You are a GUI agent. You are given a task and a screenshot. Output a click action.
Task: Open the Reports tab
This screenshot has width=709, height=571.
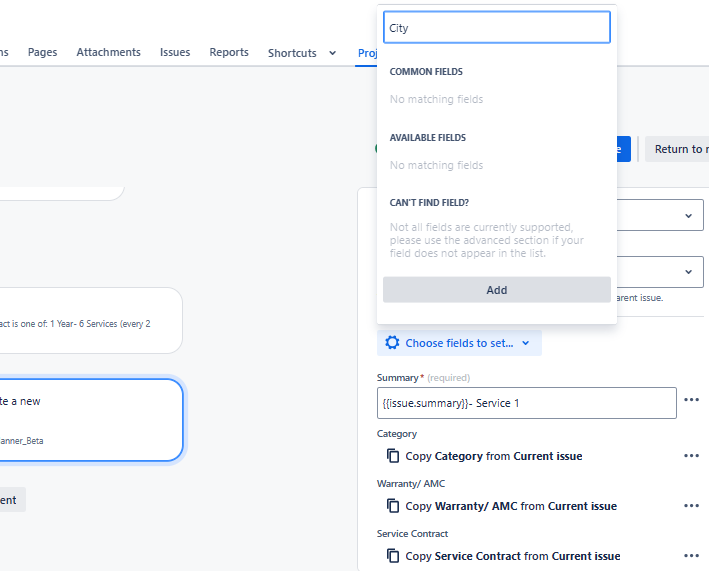[229, 52]
